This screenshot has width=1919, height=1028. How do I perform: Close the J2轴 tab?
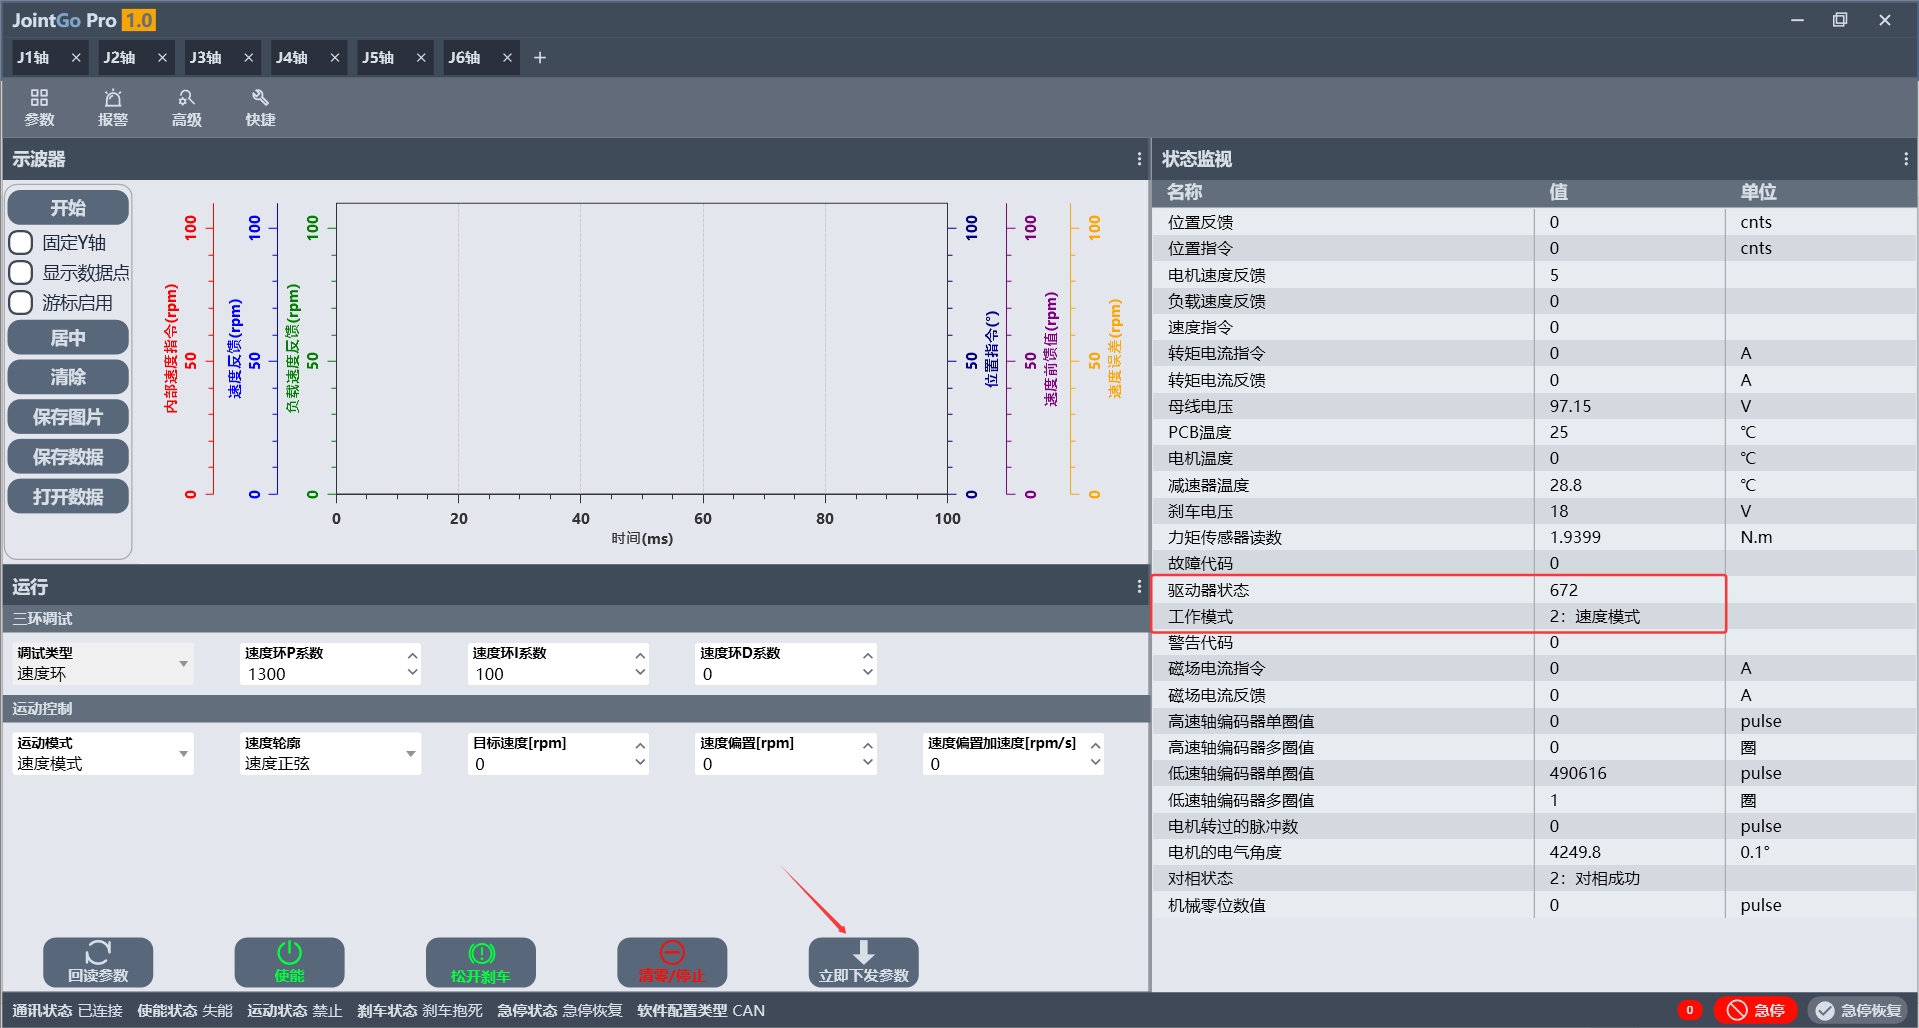pos(162,58)
